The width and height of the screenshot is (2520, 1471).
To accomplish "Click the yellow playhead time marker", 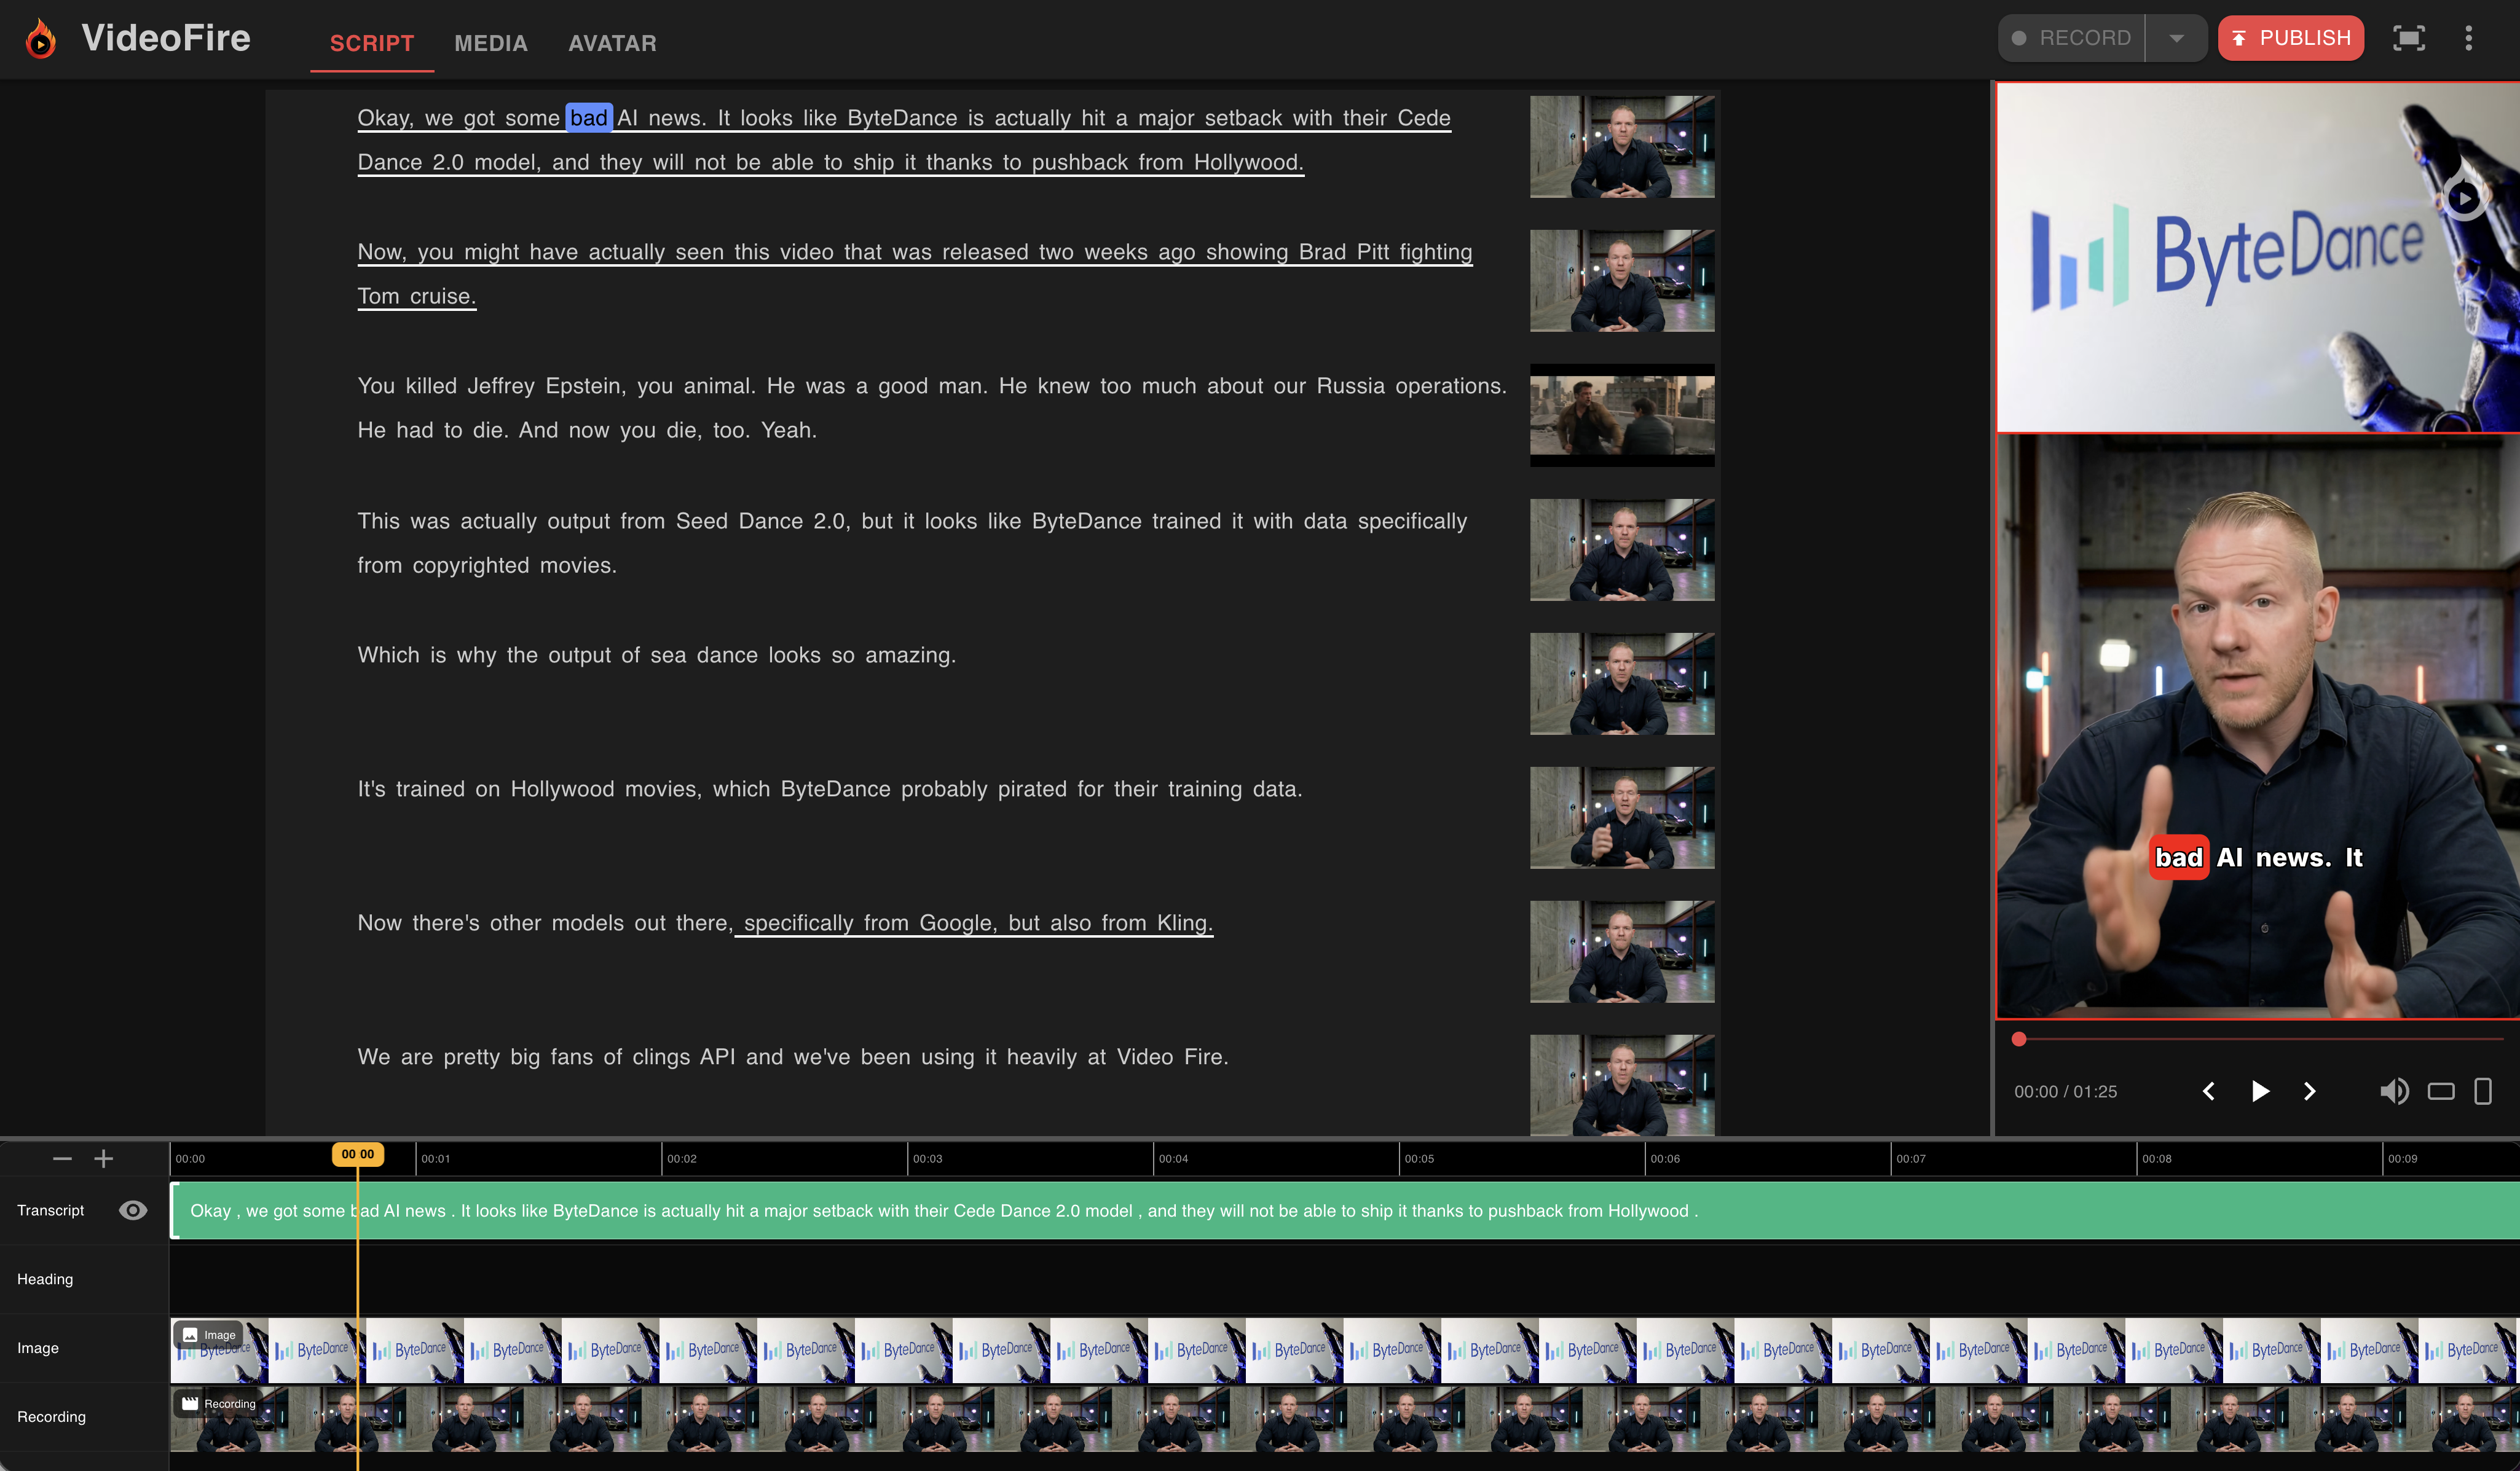I will (x=358, y=1154).
